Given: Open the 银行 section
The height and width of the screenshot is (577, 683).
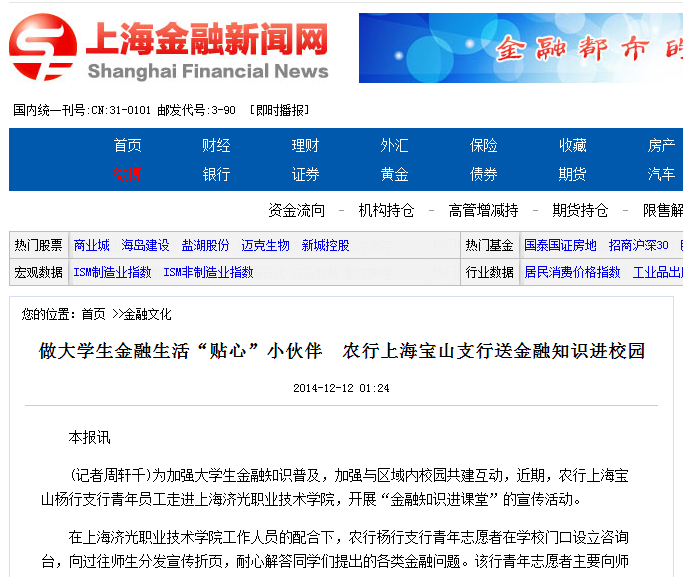Looking at the screenshot, I should click(x=216, y=175).
